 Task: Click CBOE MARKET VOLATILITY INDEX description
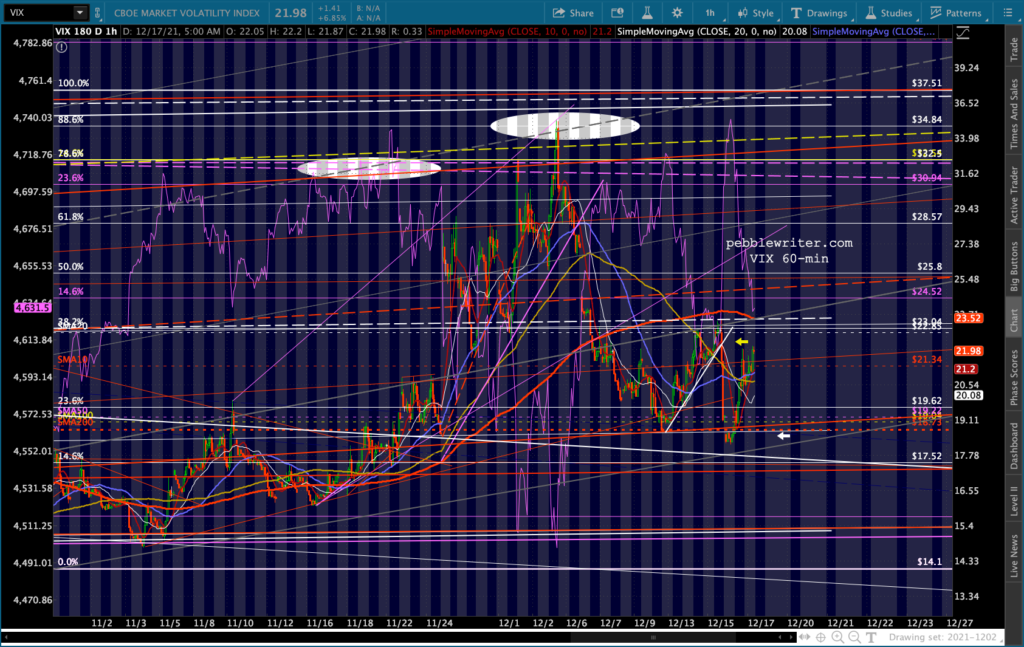pos(187,12)
